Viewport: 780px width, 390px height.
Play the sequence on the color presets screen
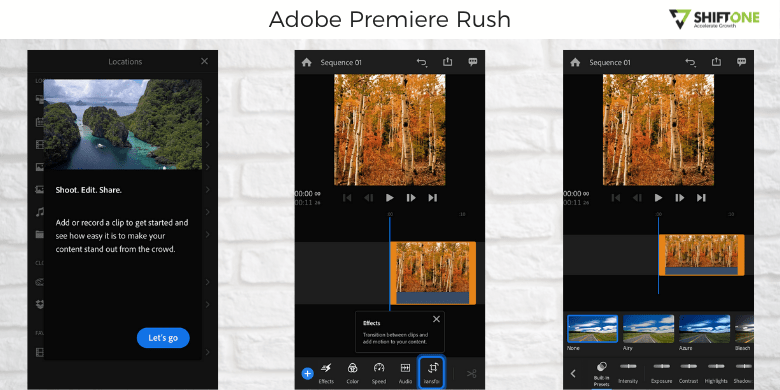pos(658,197)
